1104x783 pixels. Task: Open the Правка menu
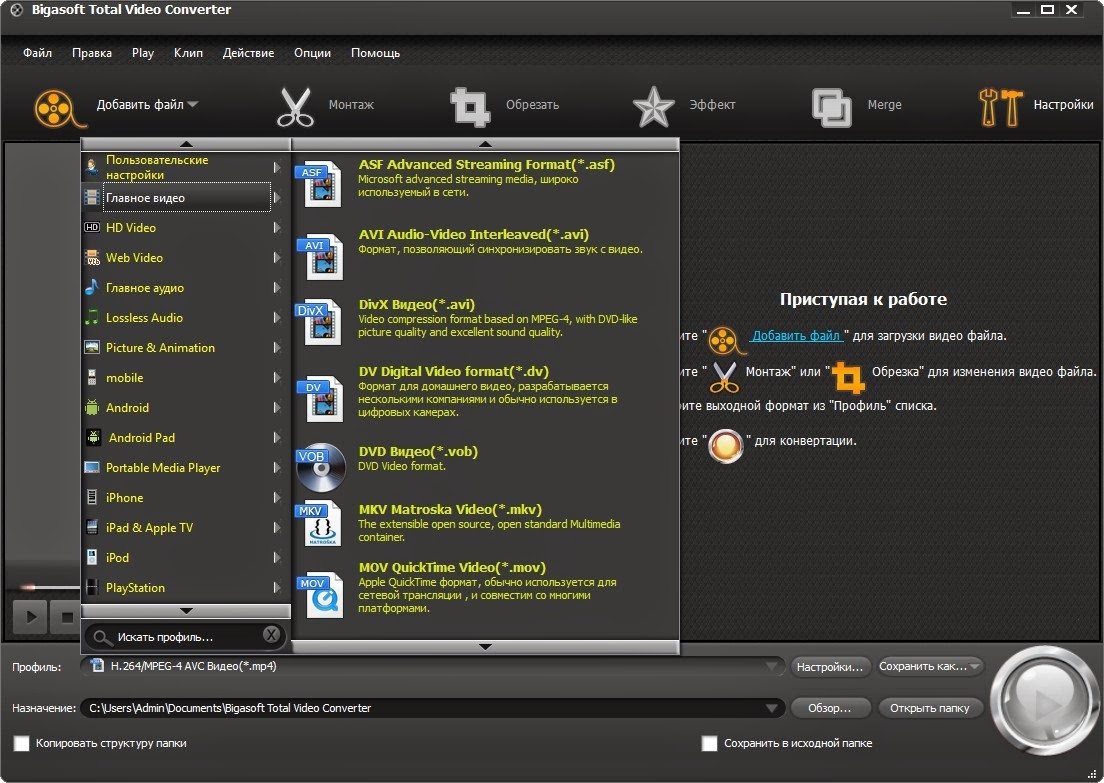tap(92, 53)
